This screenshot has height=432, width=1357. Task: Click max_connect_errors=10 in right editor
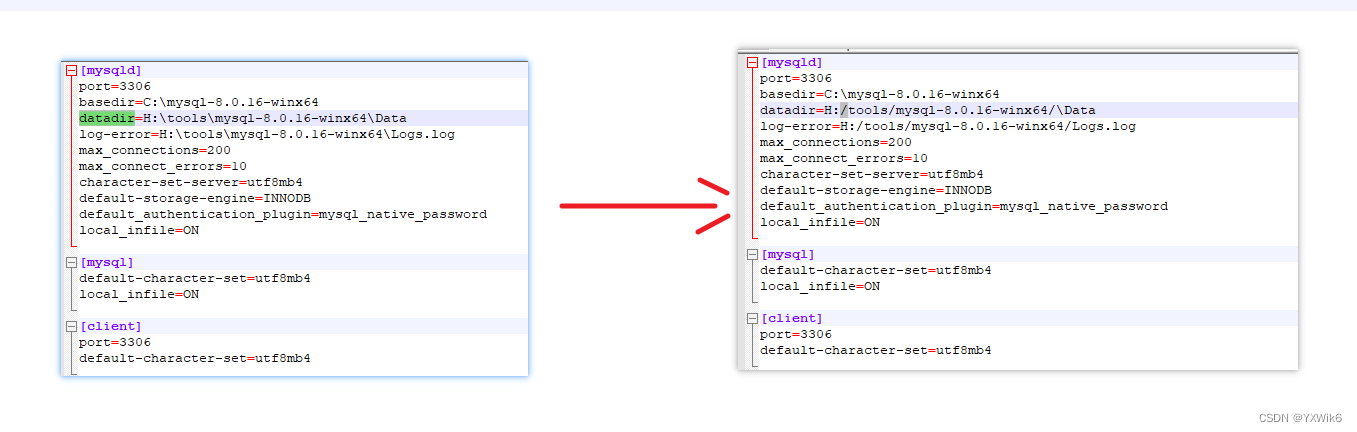(844, 158)
